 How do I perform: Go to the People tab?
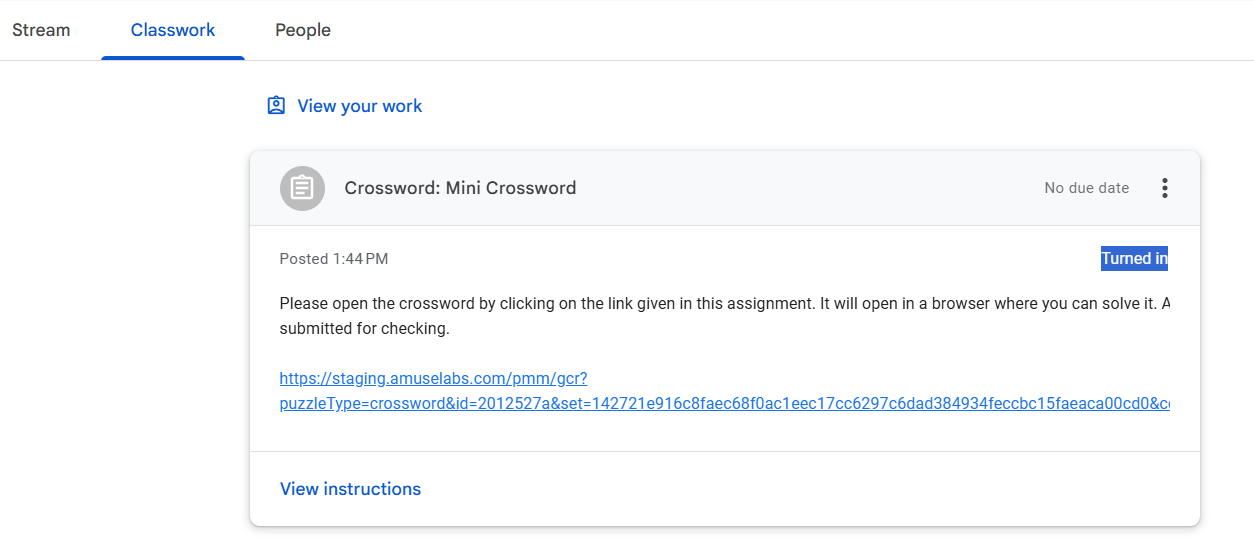pos(303,30)
